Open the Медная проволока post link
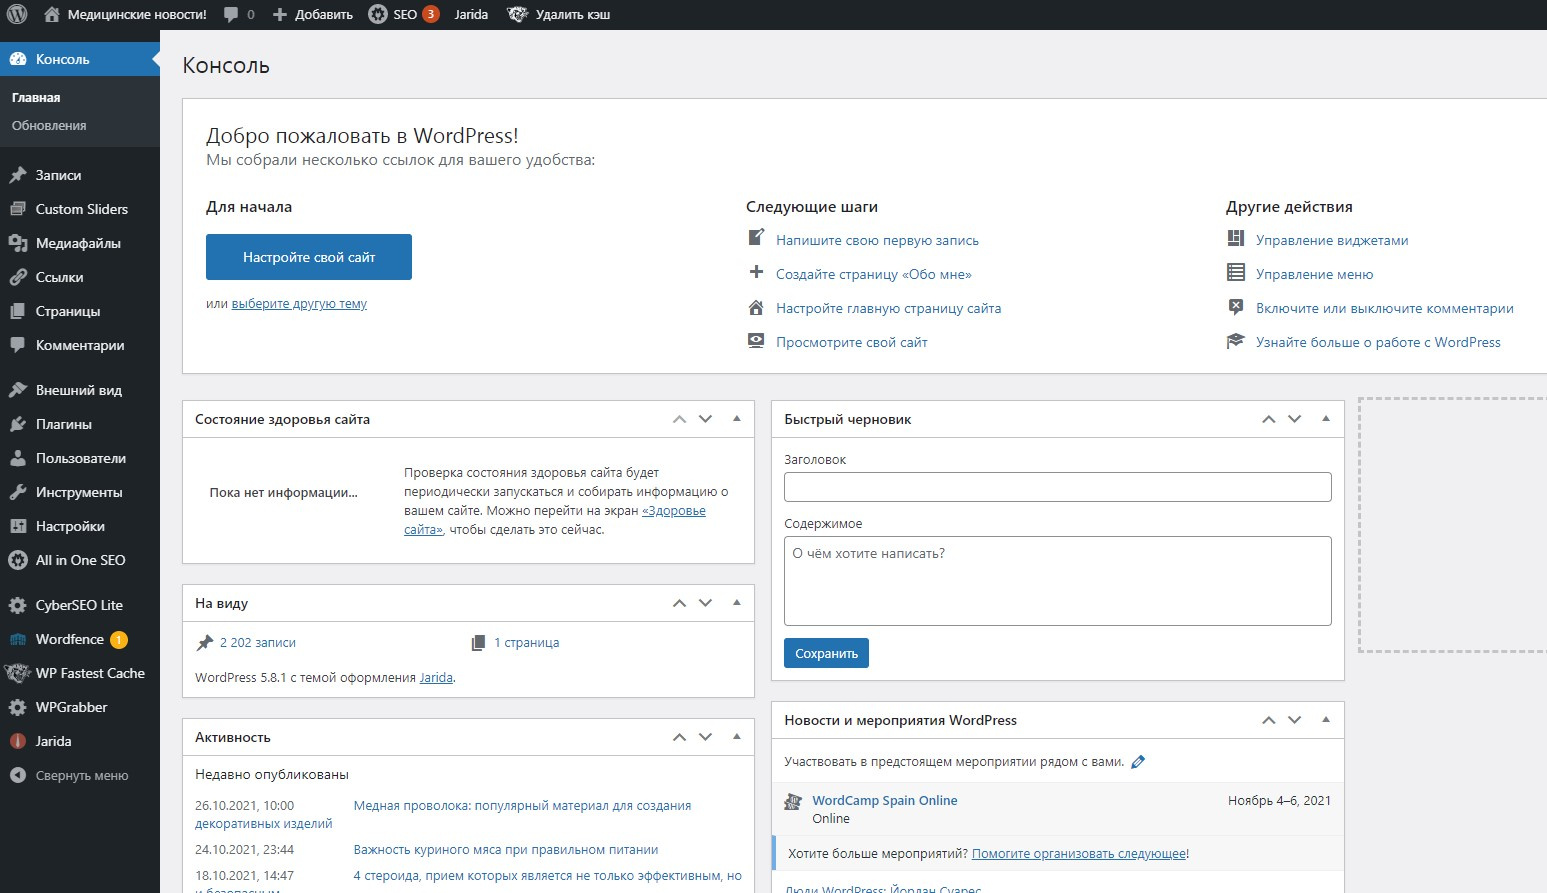This screenshot has width=1547, height=893. [x=522, y=806]
